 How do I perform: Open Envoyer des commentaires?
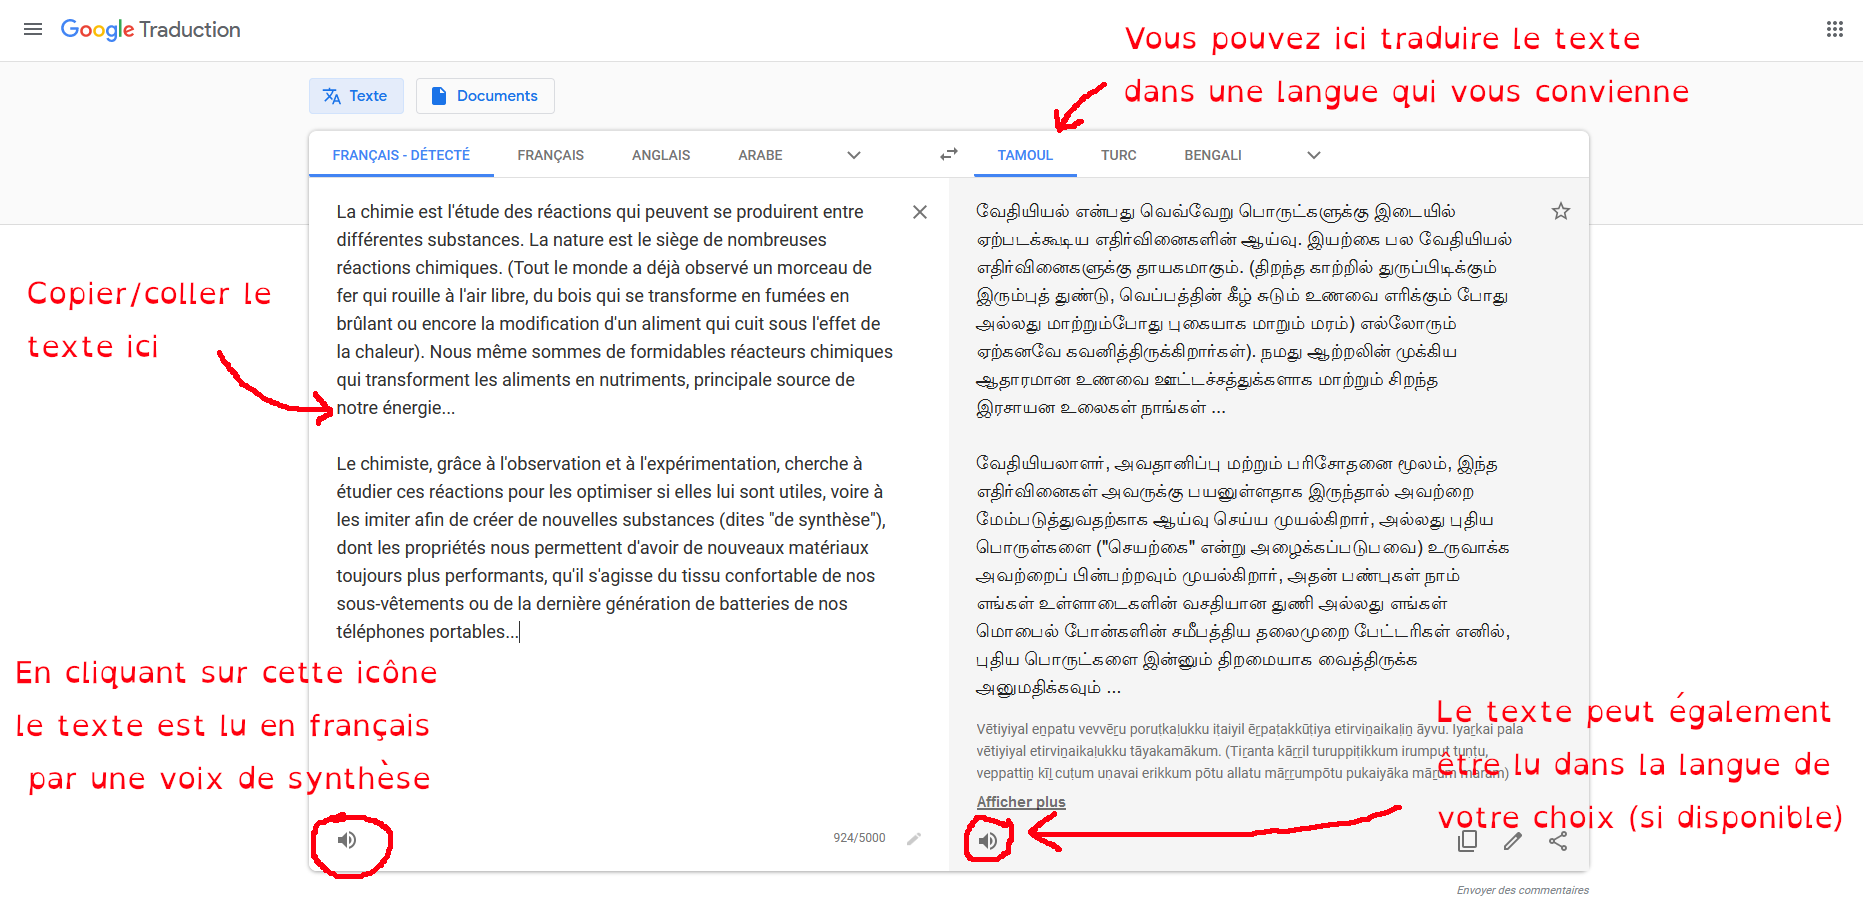tap(1522, 889)
